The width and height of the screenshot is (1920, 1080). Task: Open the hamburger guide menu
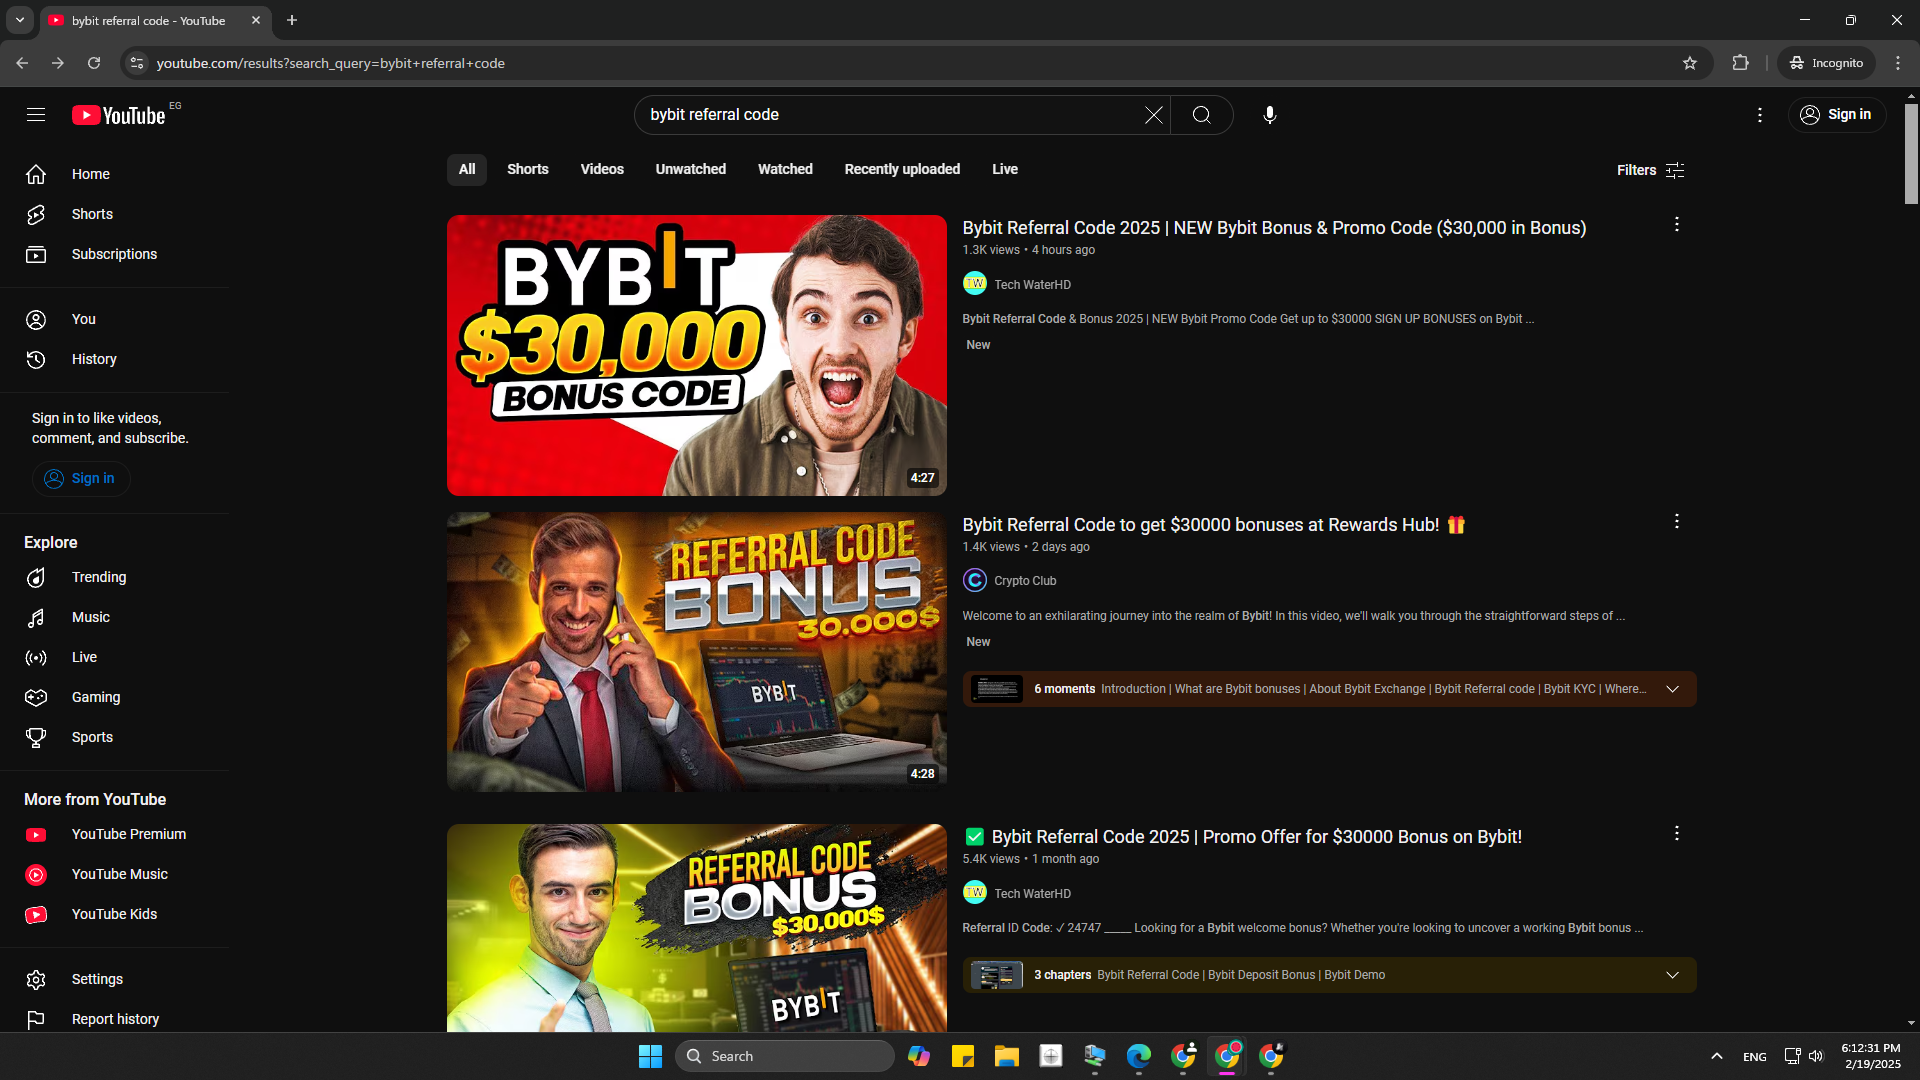tap(36, 115)
